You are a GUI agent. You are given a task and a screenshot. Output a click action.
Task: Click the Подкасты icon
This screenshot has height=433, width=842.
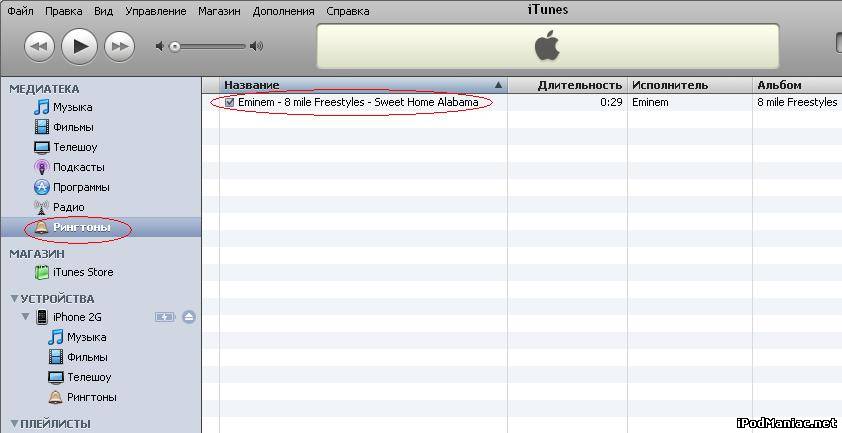41,167
